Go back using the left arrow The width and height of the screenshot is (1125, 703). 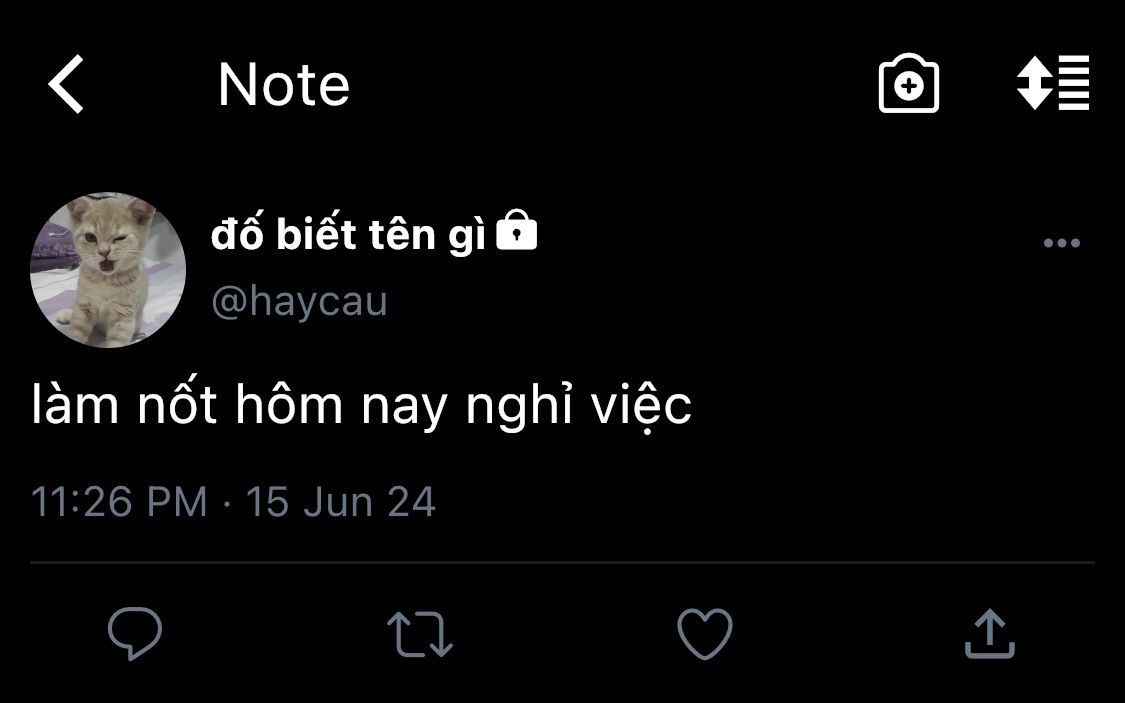click(66, 84)
